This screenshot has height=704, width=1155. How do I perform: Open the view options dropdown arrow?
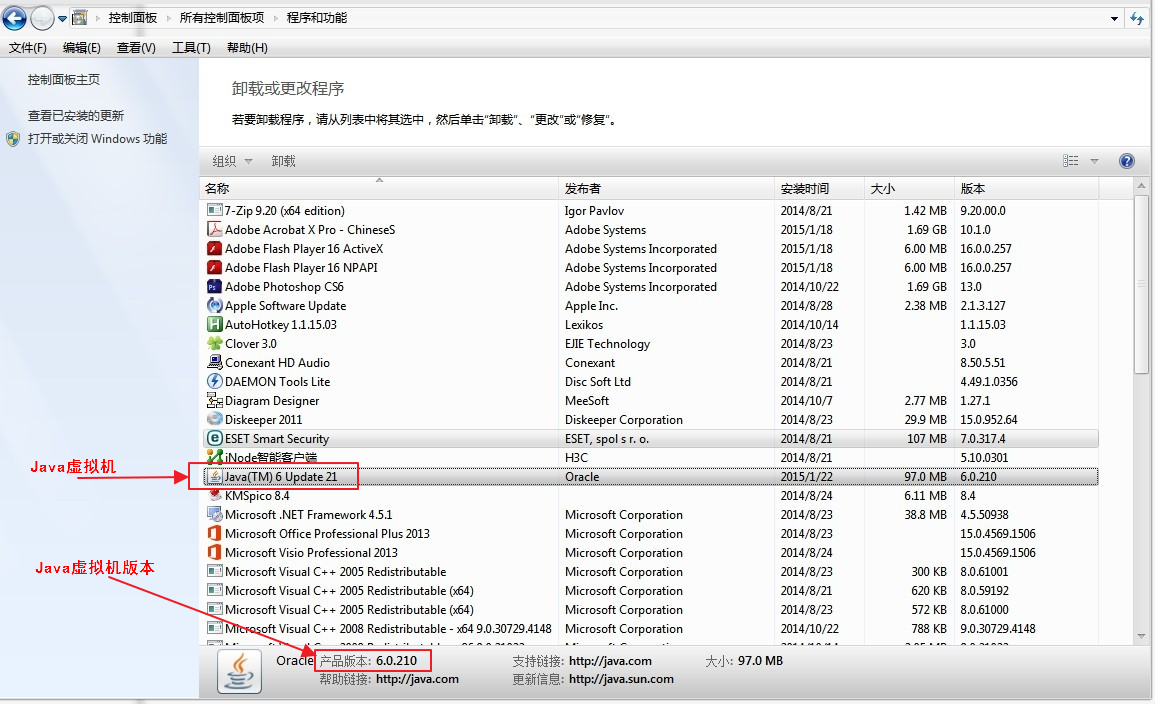click(x=1094, y=161)
